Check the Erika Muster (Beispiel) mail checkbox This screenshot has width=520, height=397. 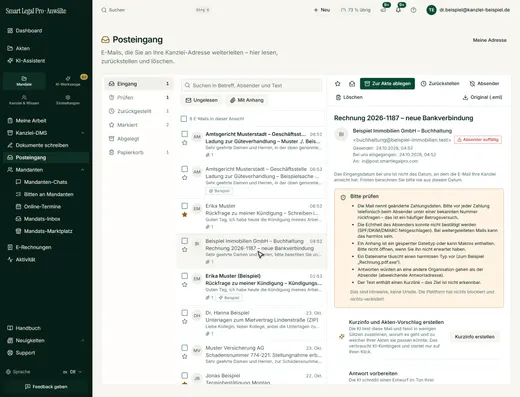point(184,276)
